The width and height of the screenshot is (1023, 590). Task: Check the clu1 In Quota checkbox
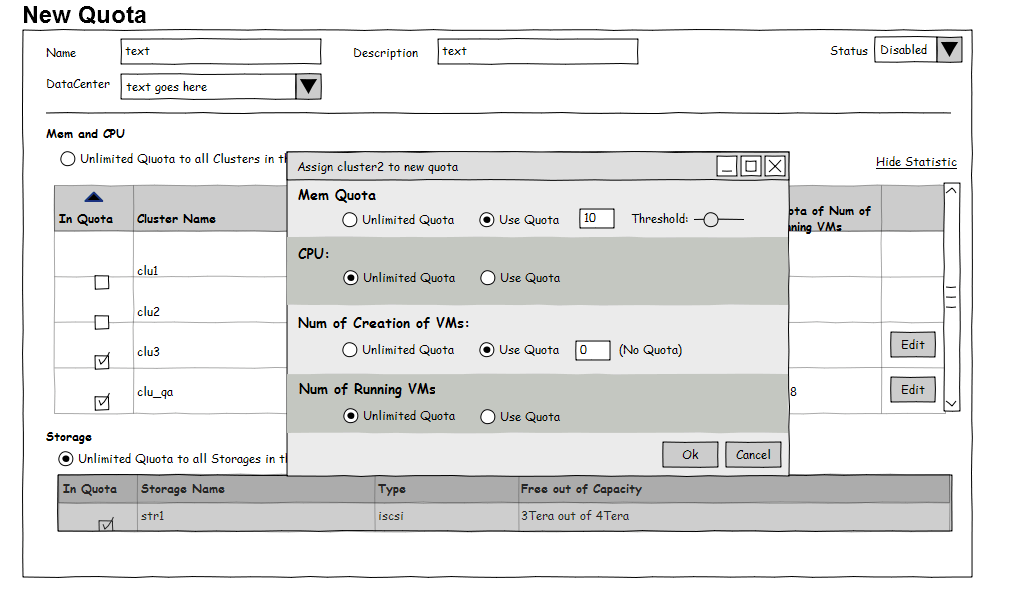pos(102,283)
